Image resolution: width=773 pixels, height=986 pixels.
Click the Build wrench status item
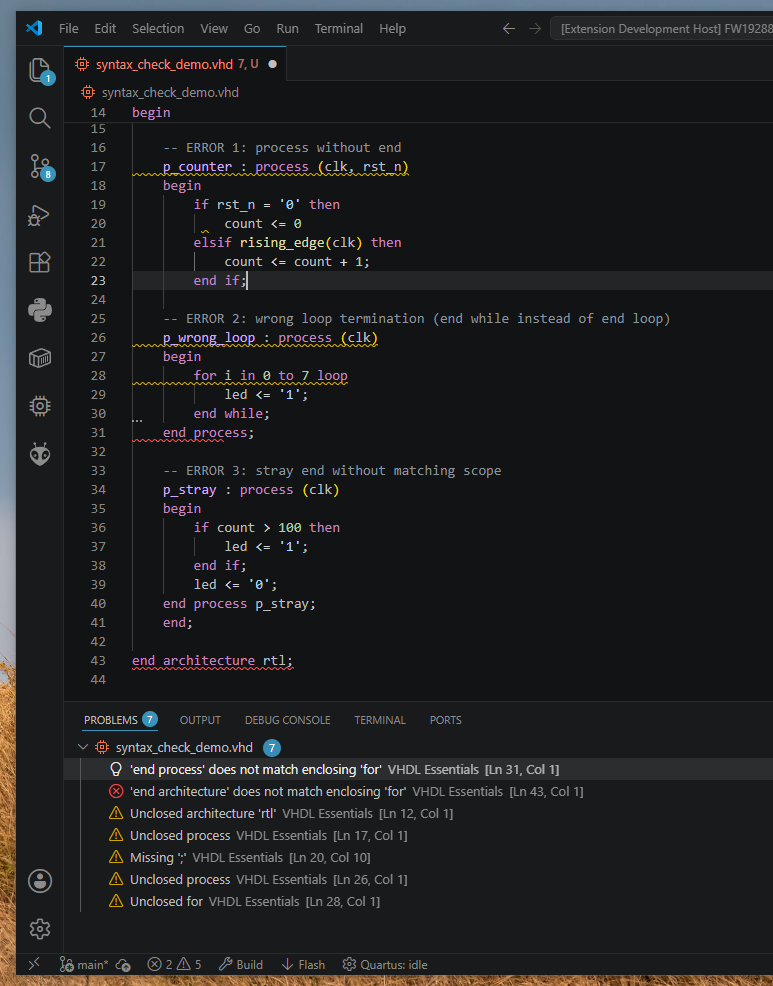point(241,964)
